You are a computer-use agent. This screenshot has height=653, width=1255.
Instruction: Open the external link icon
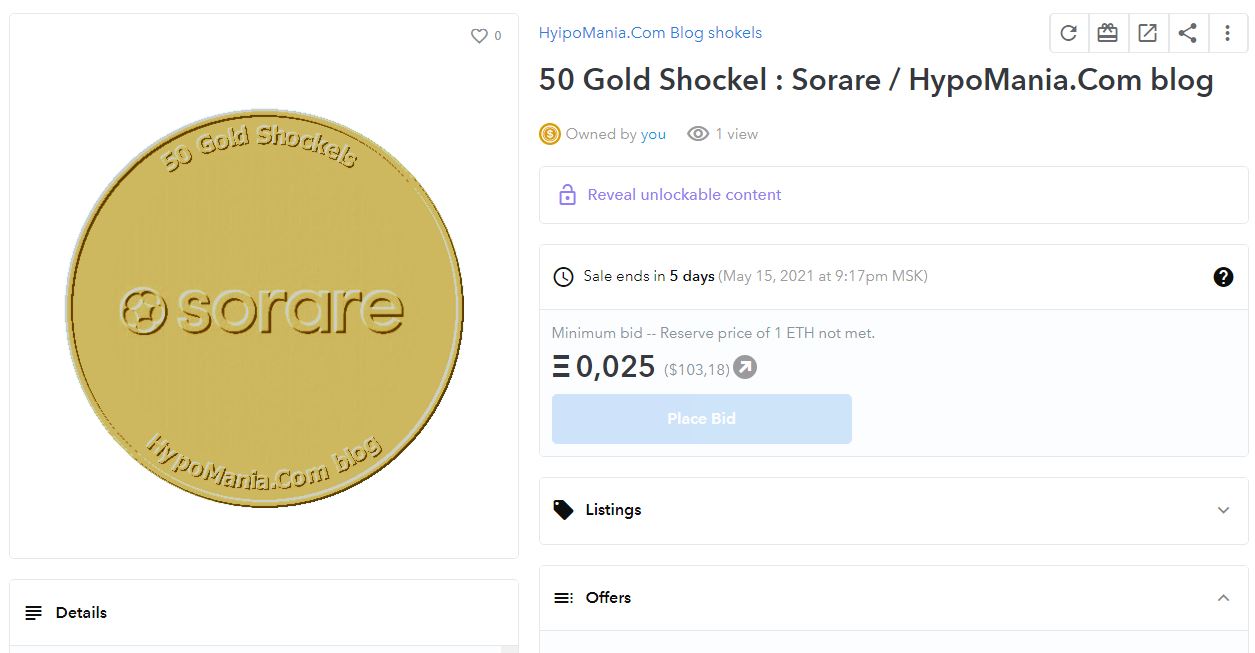pos(1147,33)
